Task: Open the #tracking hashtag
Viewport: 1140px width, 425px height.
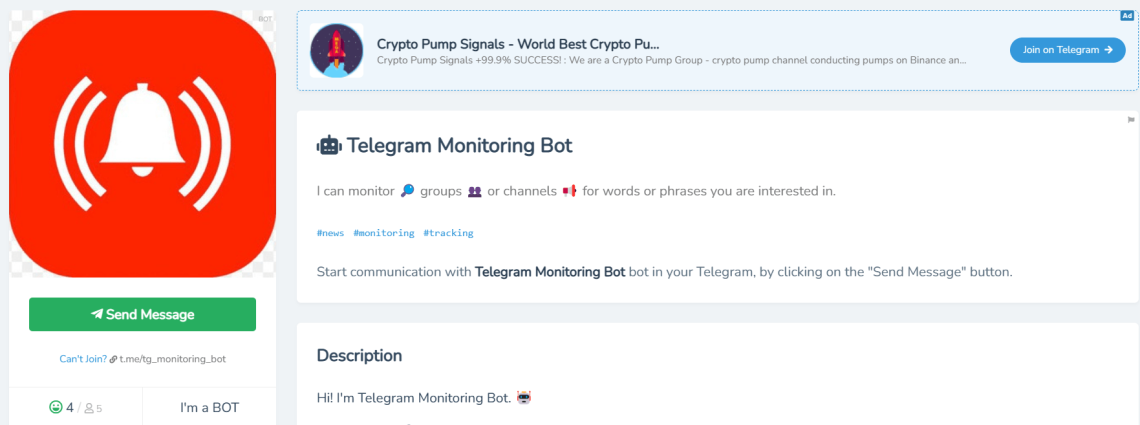Action: (x=448, y=233)
